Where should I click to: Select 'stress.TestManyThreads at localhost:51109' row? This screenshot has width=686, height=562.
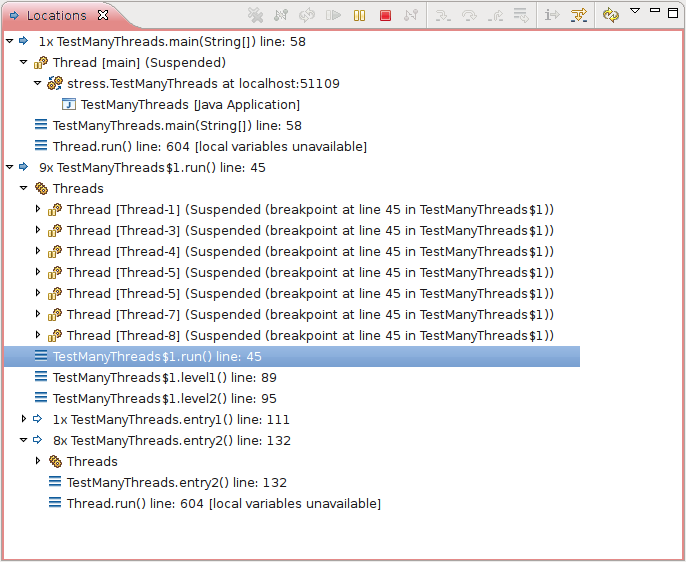203,84
